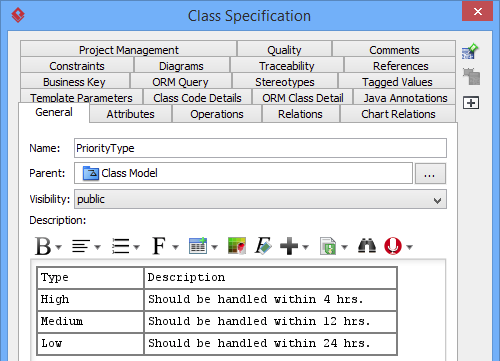Select the General tab
This screenshot has height=361, width=500.
(x=54, y=112)
